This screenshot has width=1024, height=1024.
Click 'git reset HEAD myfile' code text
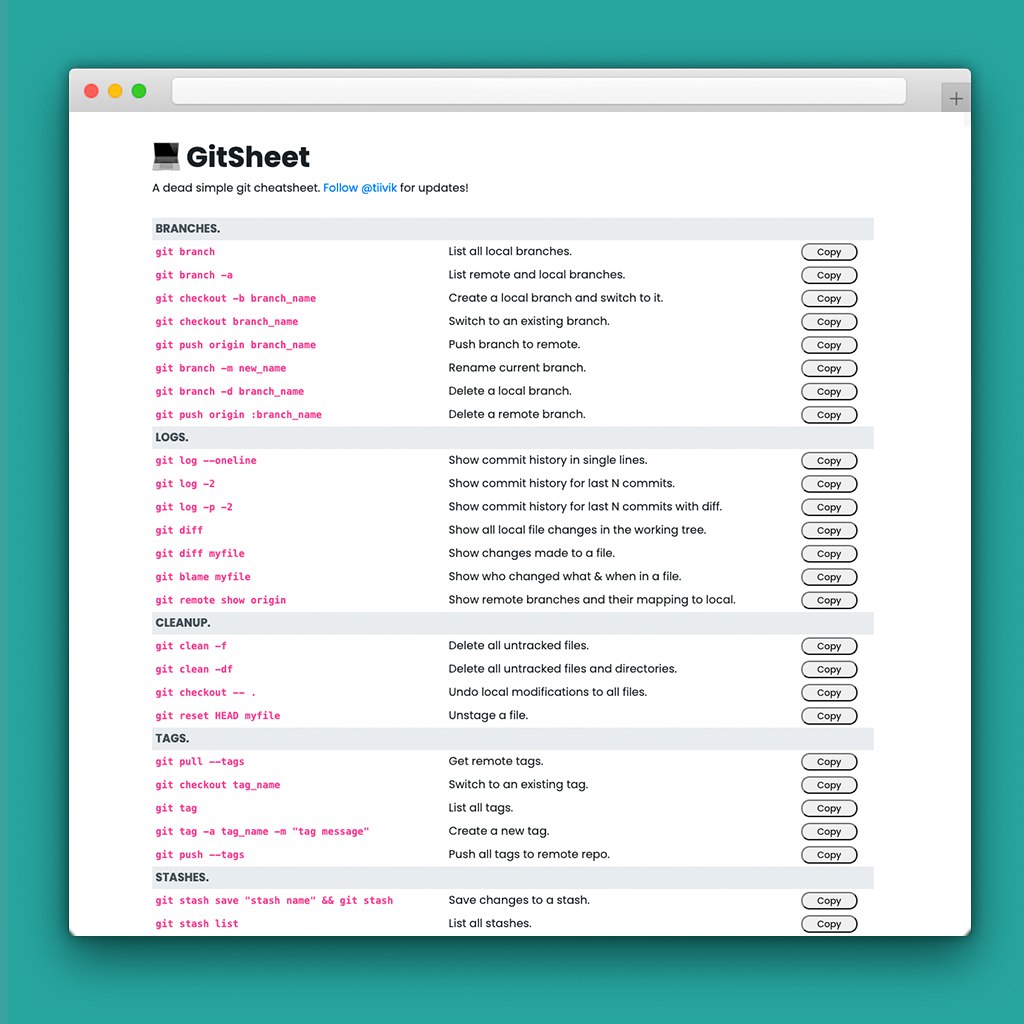pyautogui.click(x=217, y=716)
